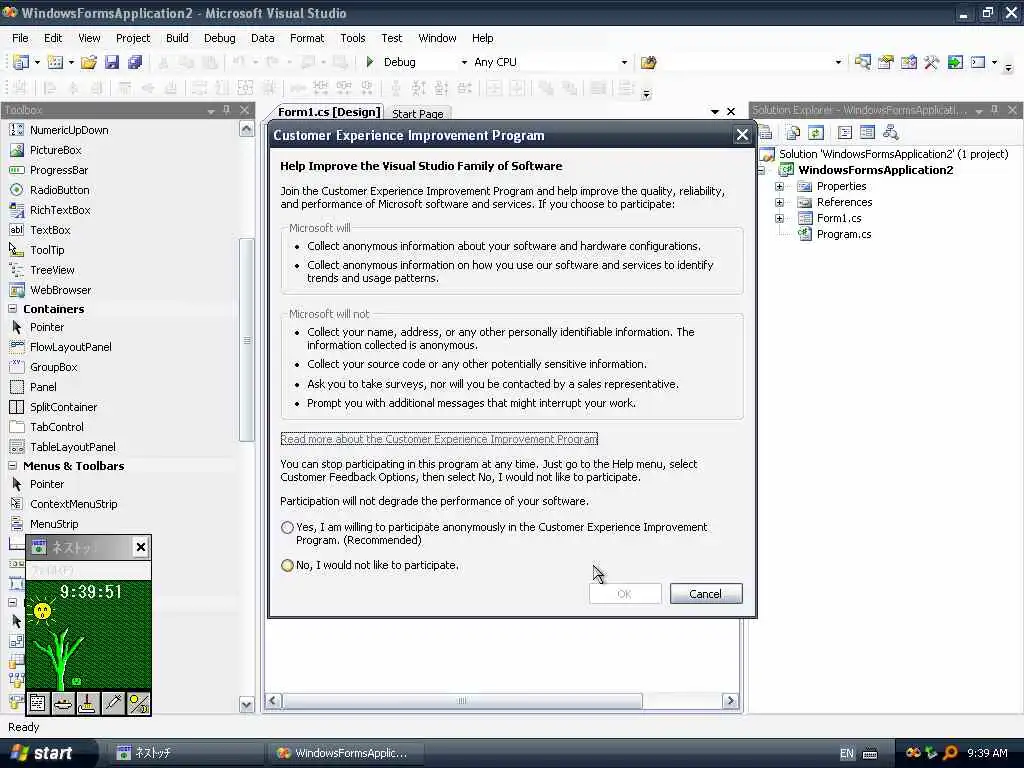
Task: Open the Build menu
Action: 177,38
